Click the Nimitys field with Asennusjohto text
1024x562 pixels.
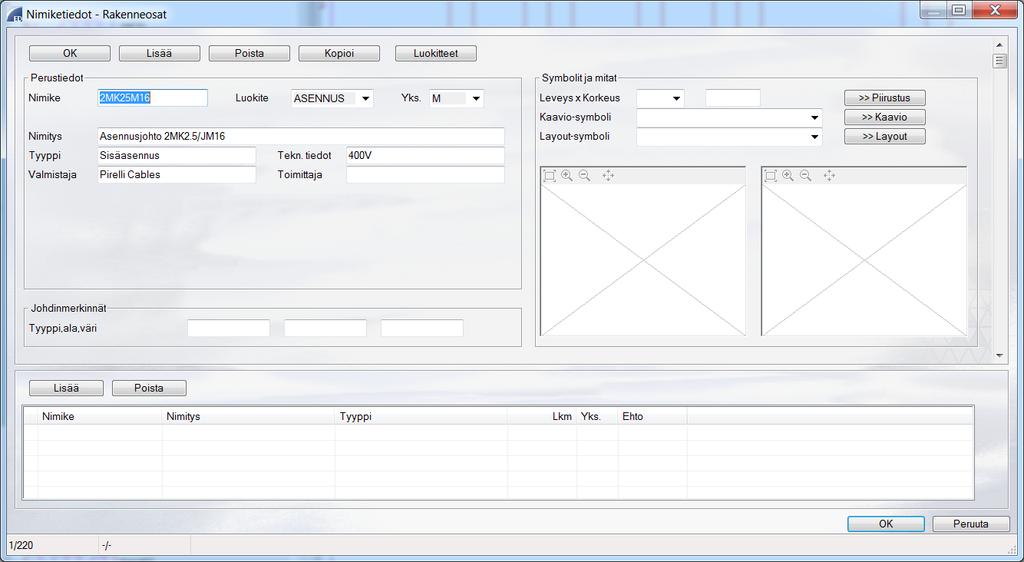301,136
